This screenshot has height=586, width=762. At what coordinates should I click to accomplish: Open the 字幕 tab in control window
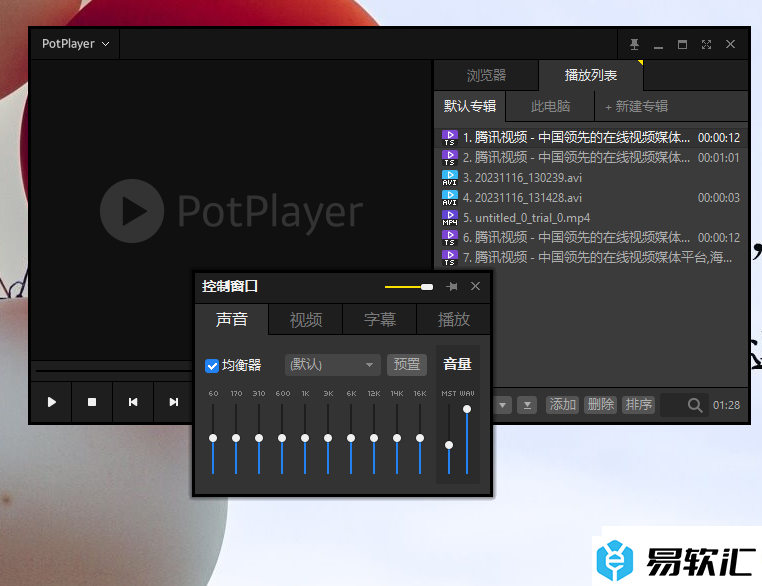coord(380,319)
